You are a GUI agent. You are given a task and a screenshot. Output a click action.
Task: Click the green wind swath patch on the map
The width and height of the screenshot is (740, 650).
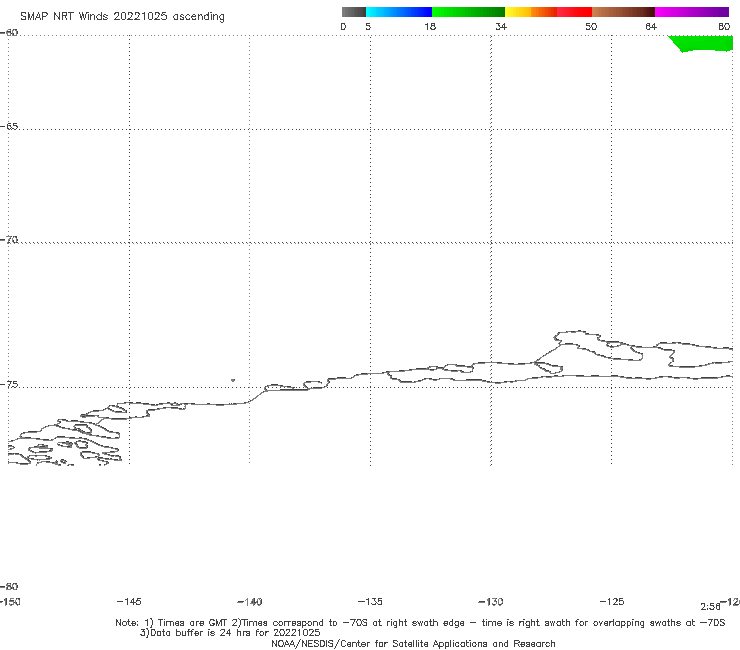703,43
